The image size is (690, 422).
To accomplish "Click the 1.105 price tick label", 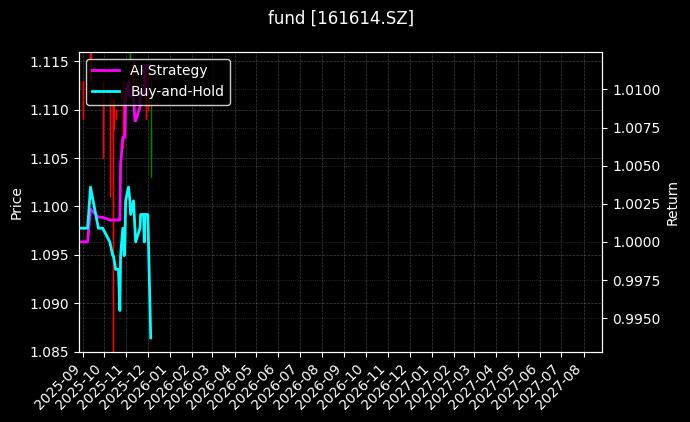I will (x=49, y=158).
